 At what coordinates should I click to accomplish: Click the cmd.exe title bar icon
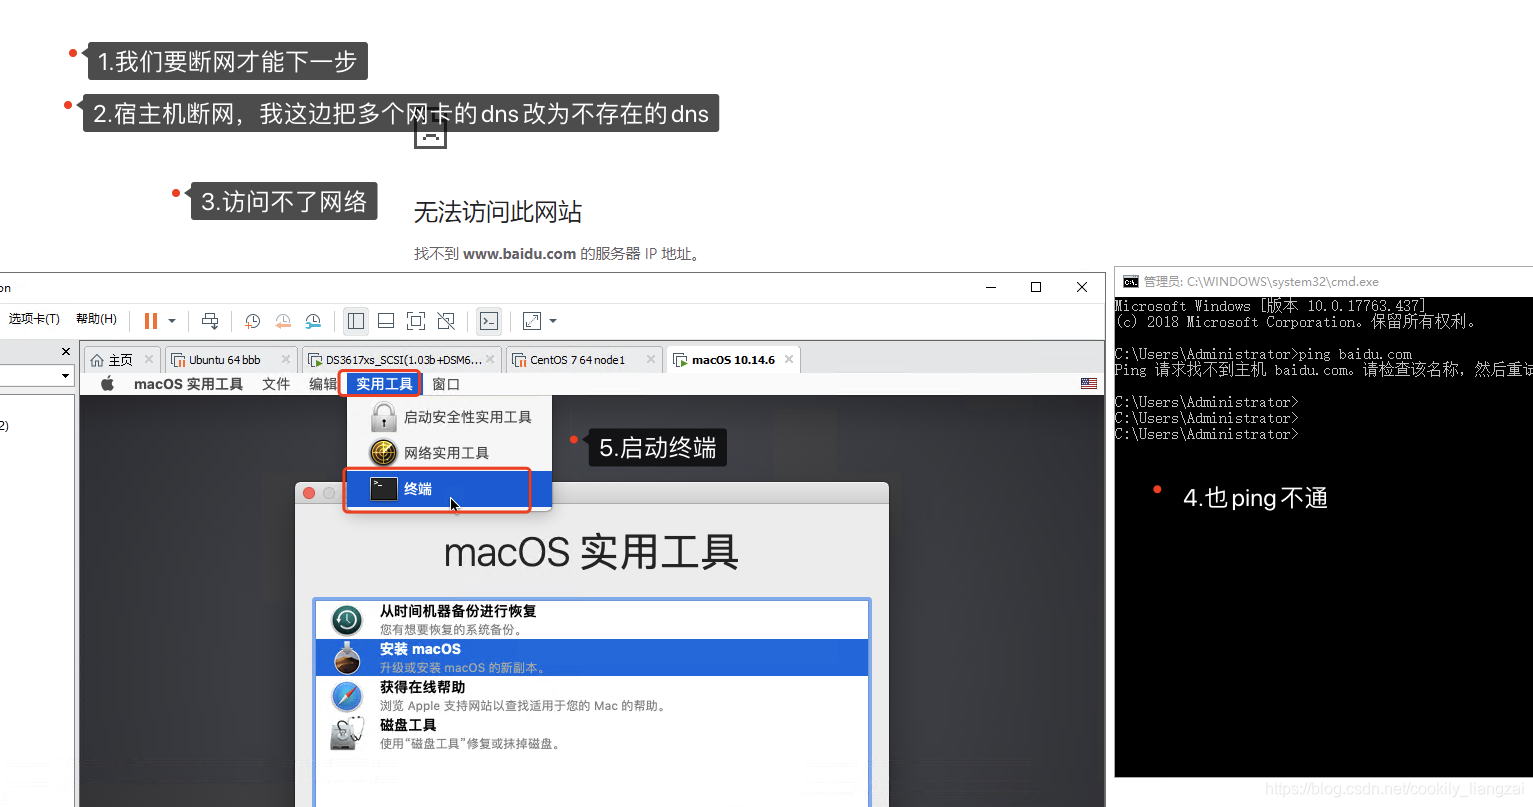[x=1131, y=282]
